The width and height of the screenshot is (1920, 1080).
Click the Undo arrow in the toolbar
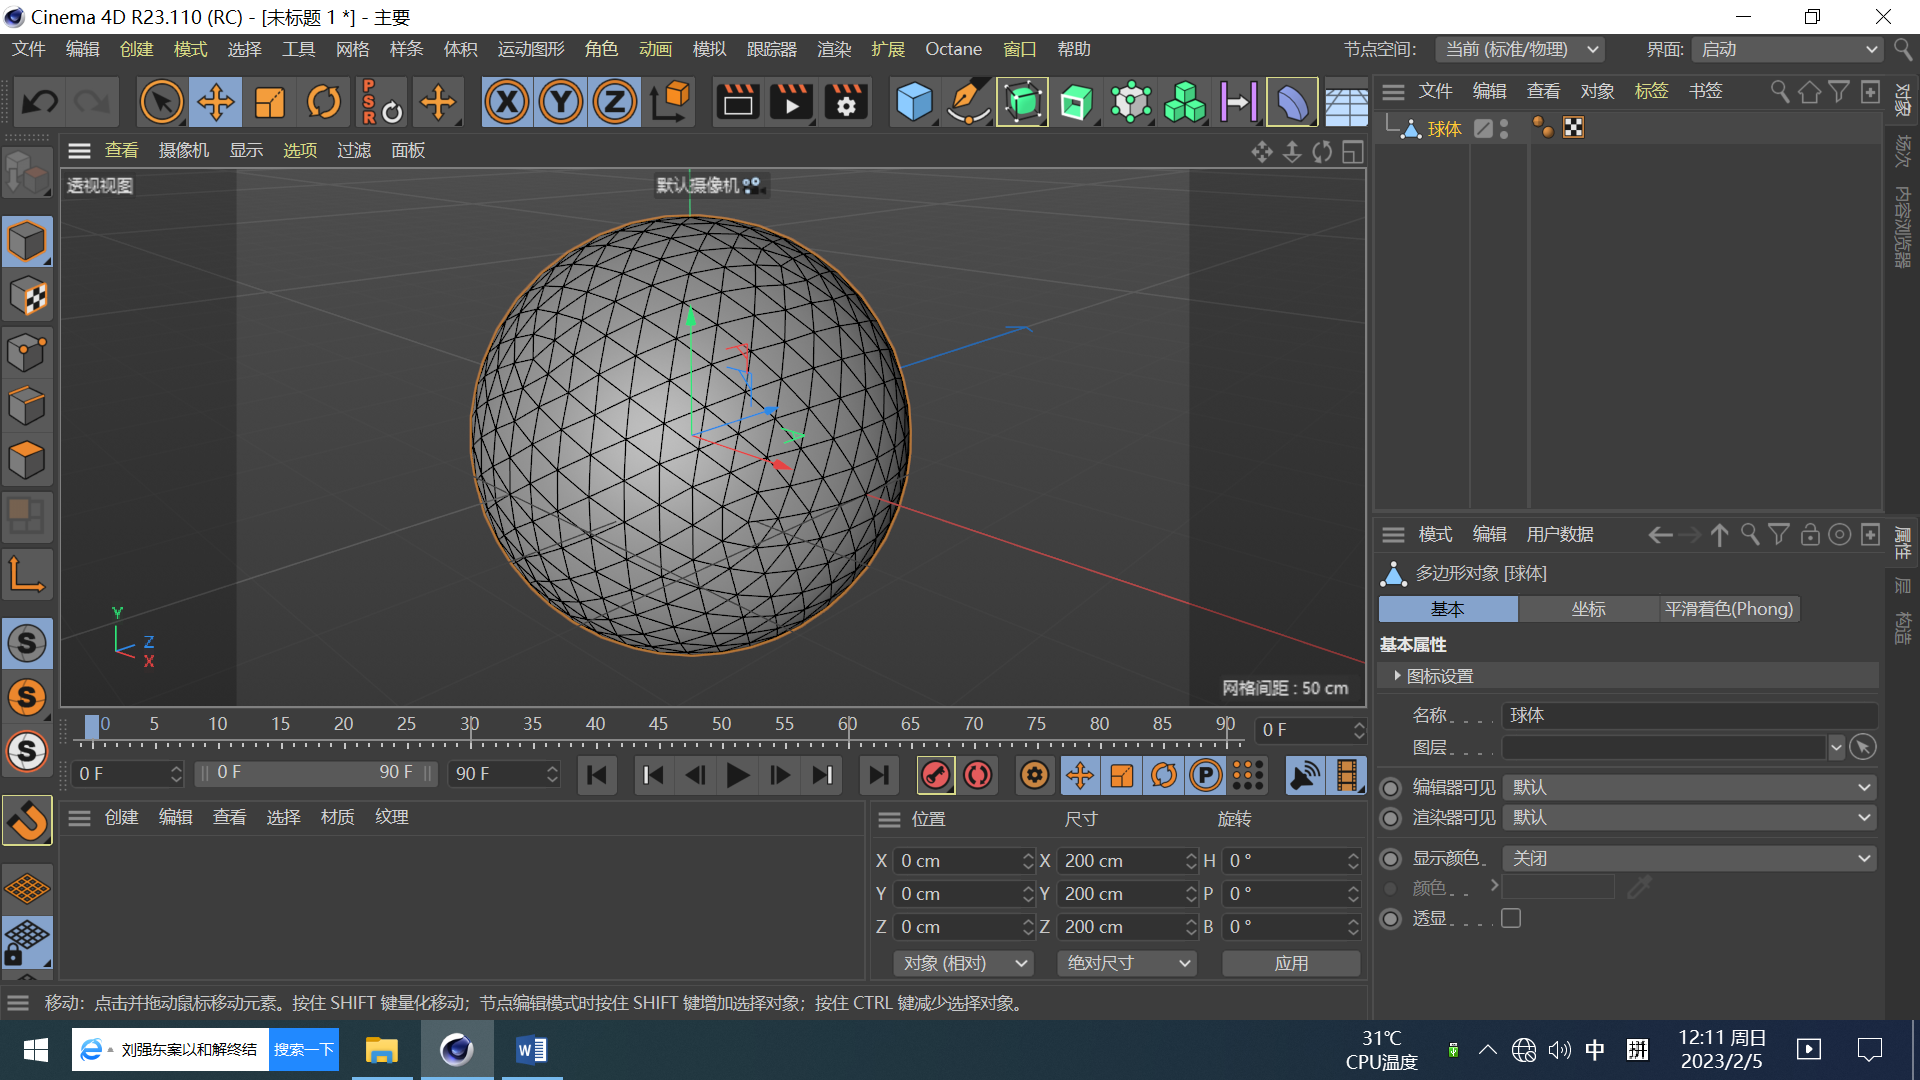coord(41,102)
